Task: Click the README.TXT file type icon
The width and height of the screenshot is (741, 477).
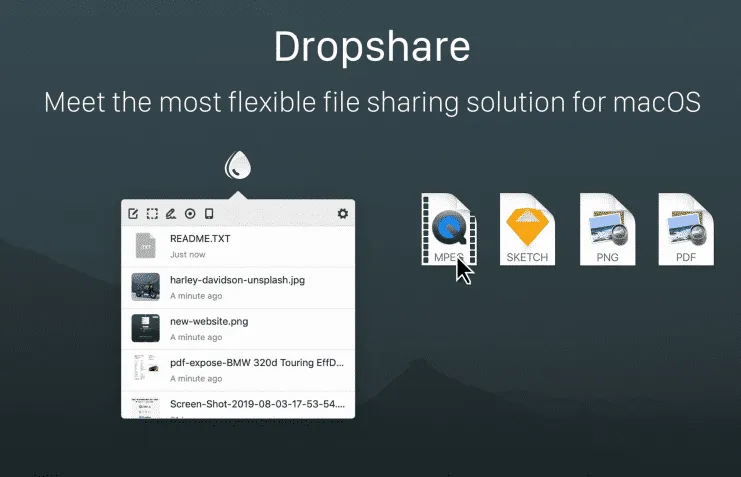Action: 146,246
